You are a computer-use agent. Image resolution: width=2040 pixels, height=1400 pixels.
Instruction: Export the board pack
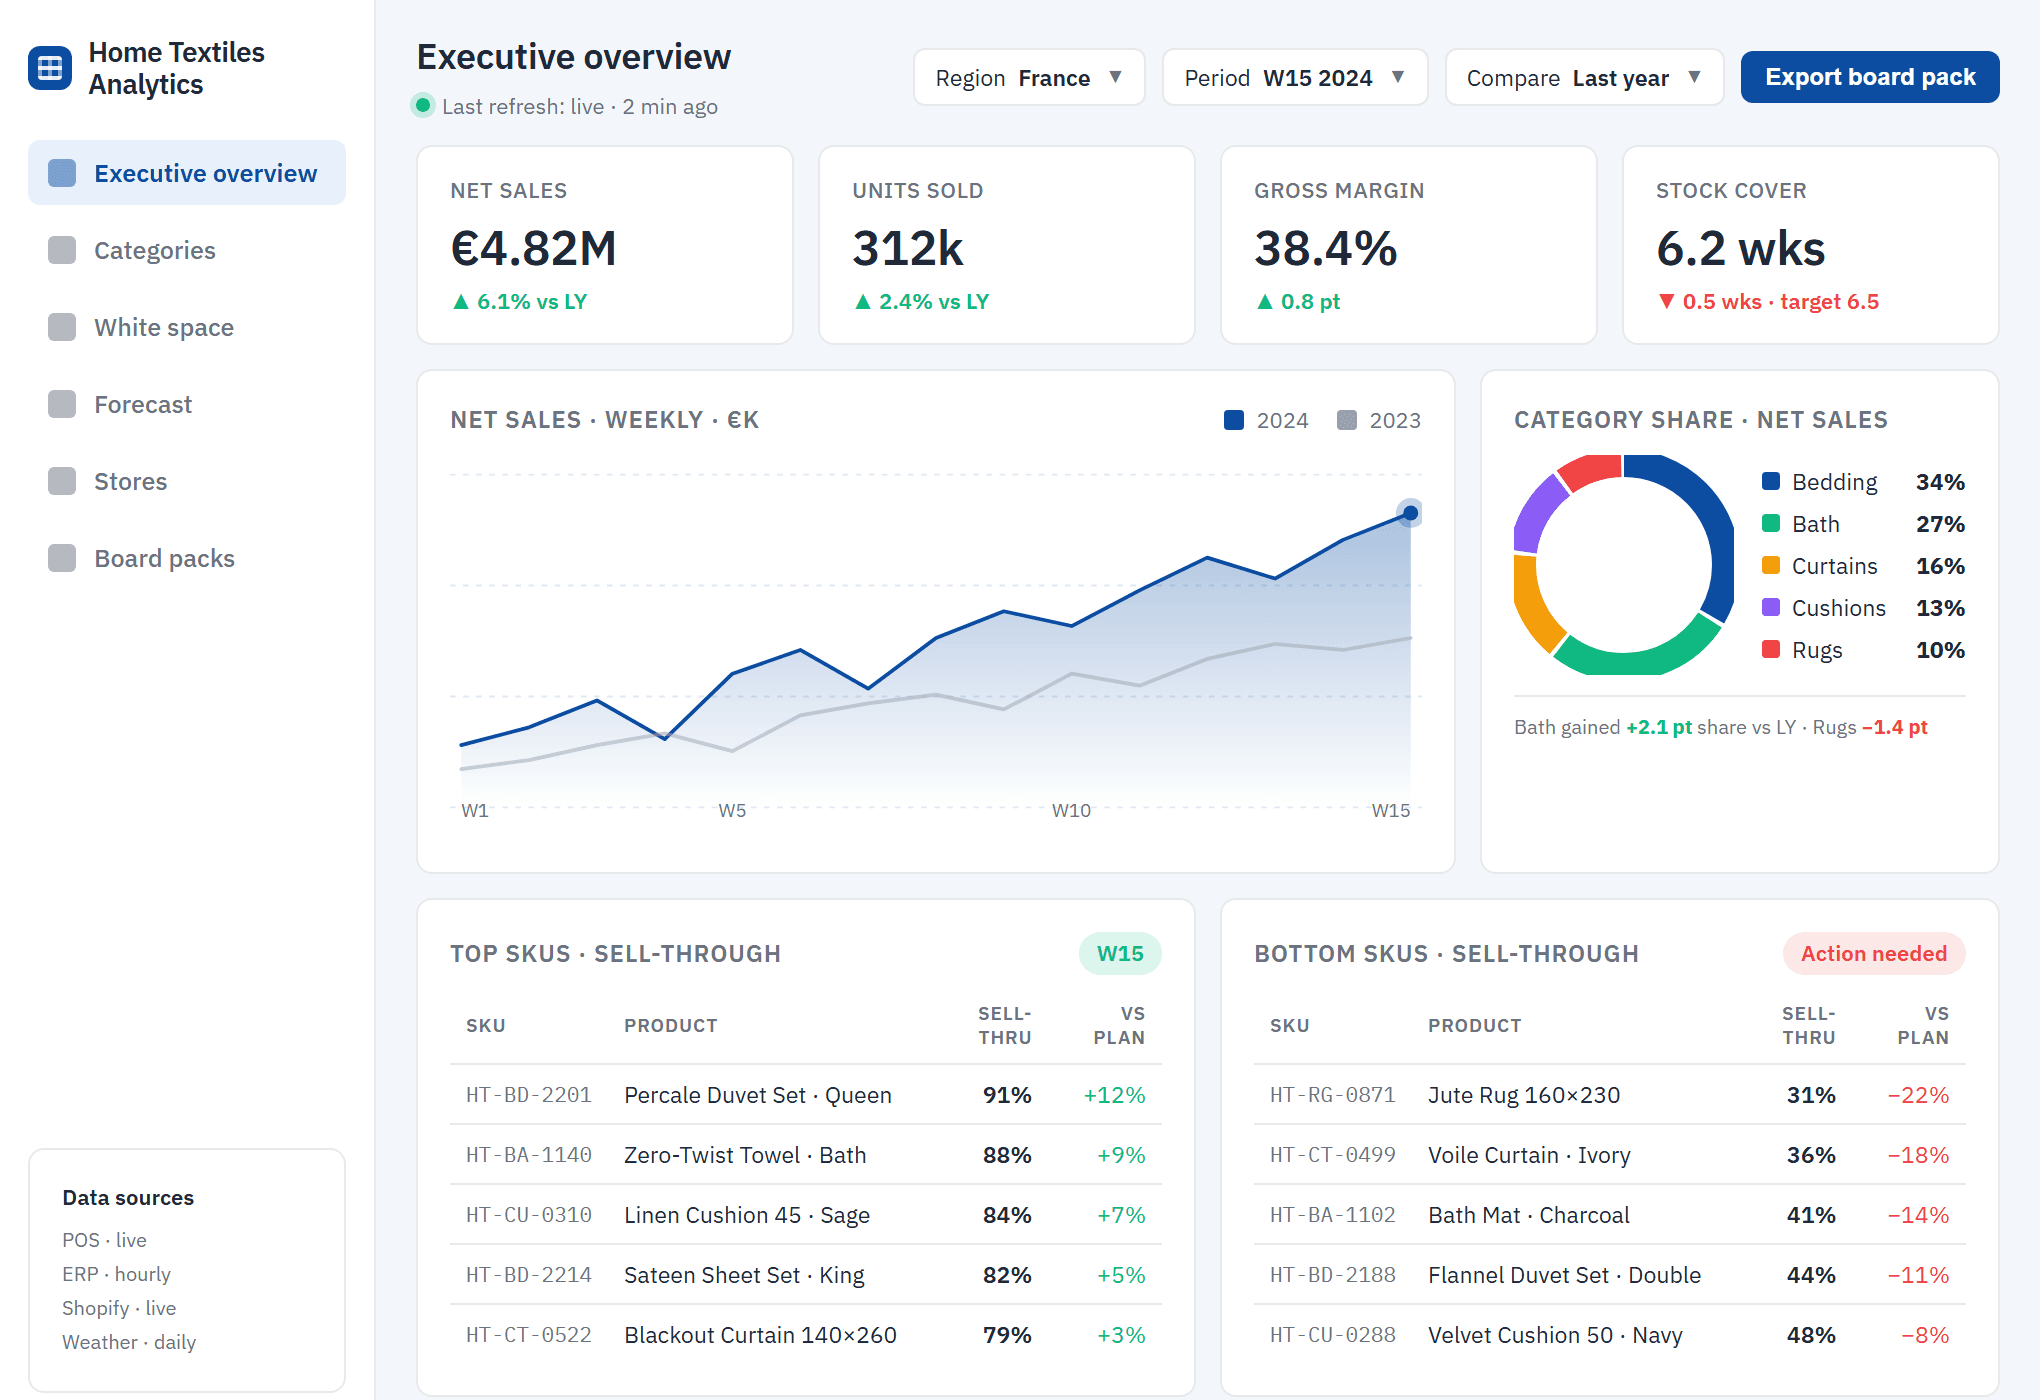click(1870, 77)
